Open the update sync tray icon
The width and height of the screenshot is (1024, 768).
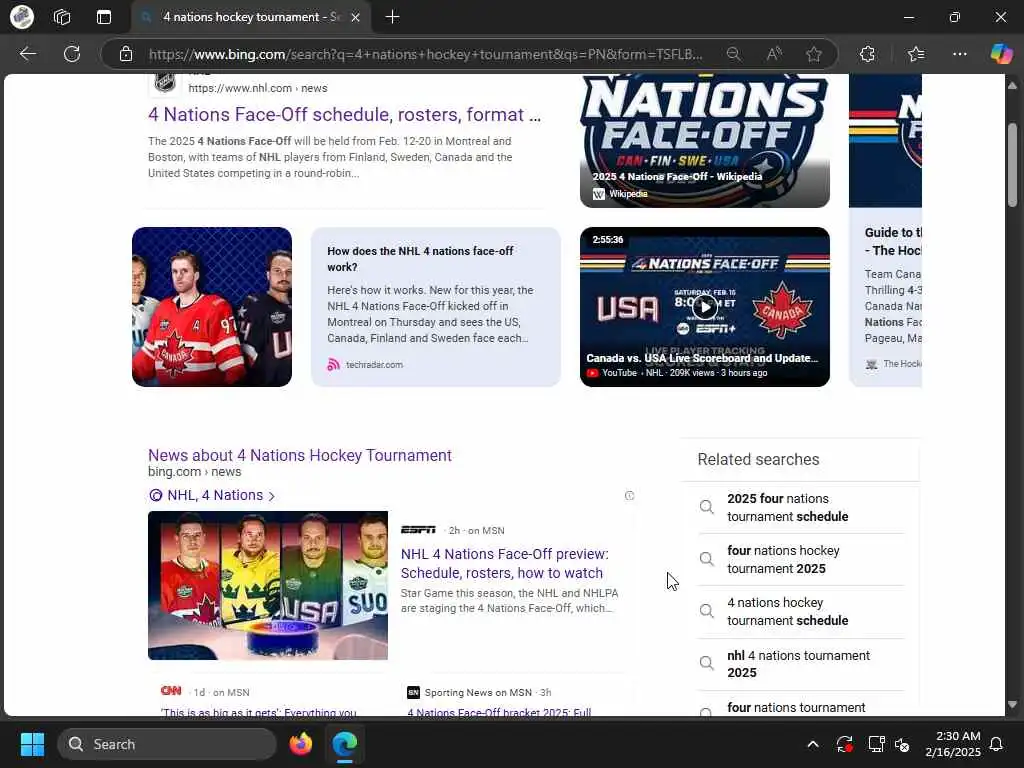(844, 744)
